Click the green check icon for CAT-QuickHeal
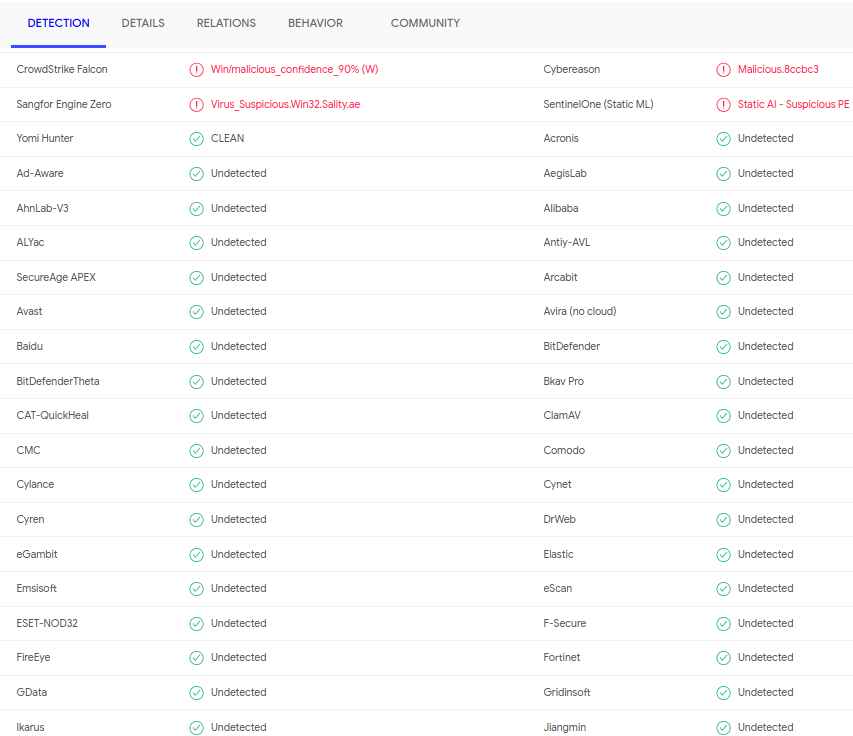853x736 pixels. [196, 416]
